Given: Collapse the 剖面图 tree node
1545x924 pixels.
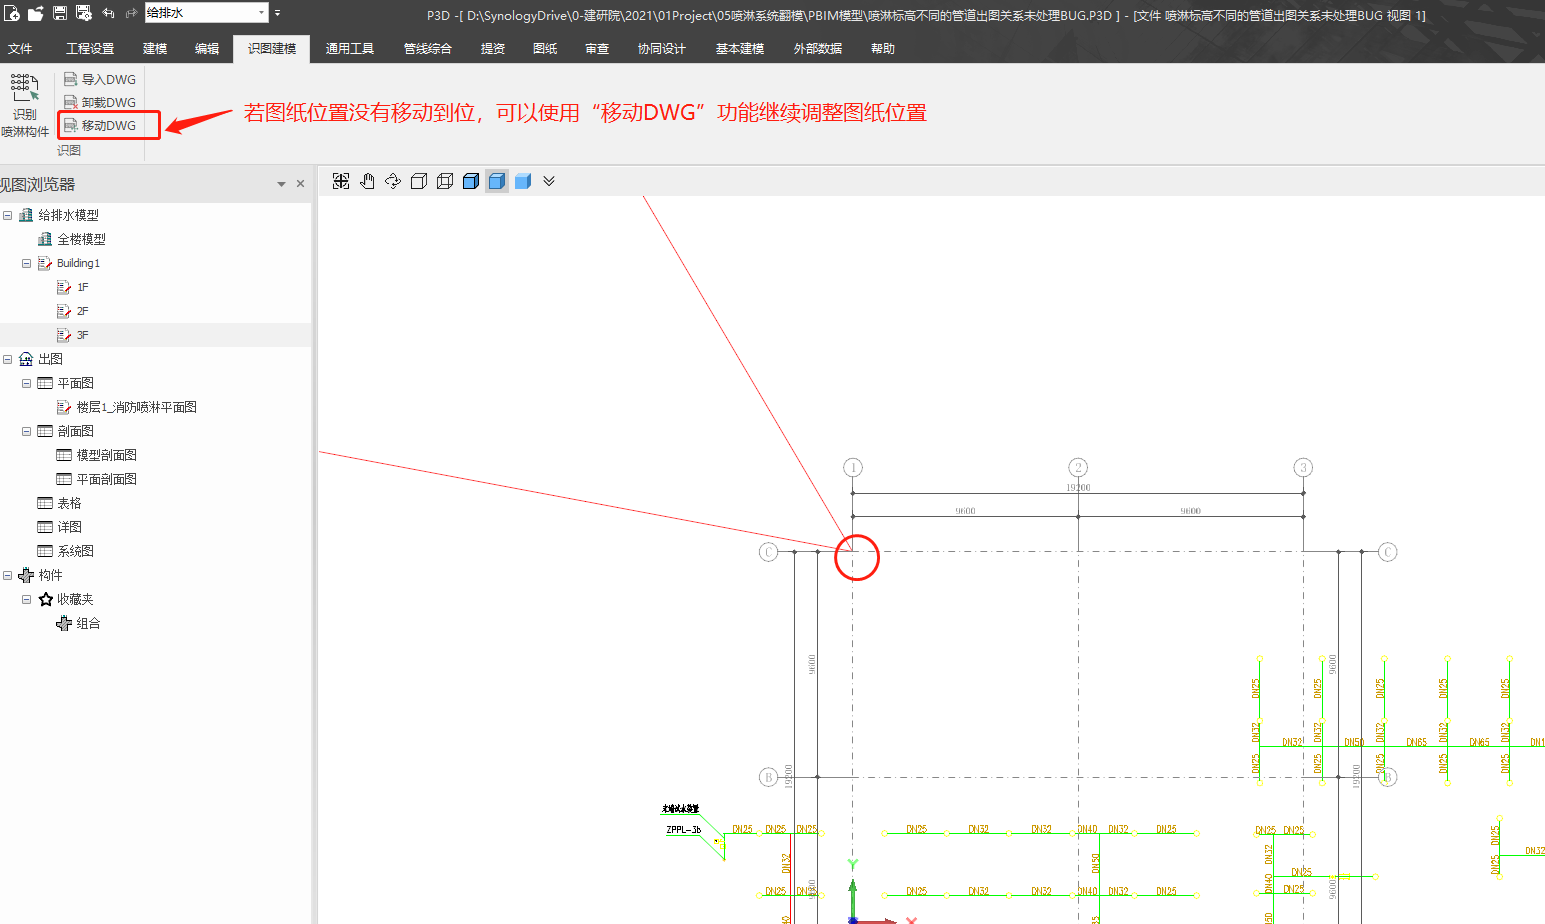Looking at the screenshot, I should pos(27,432).
